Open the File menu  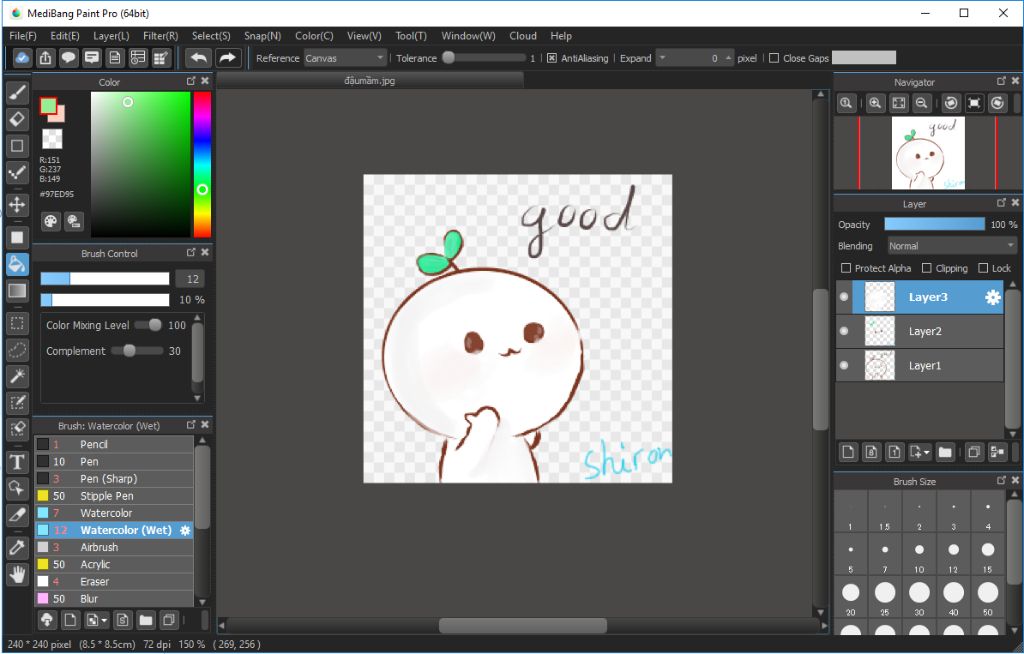click(x=23, y=36)
